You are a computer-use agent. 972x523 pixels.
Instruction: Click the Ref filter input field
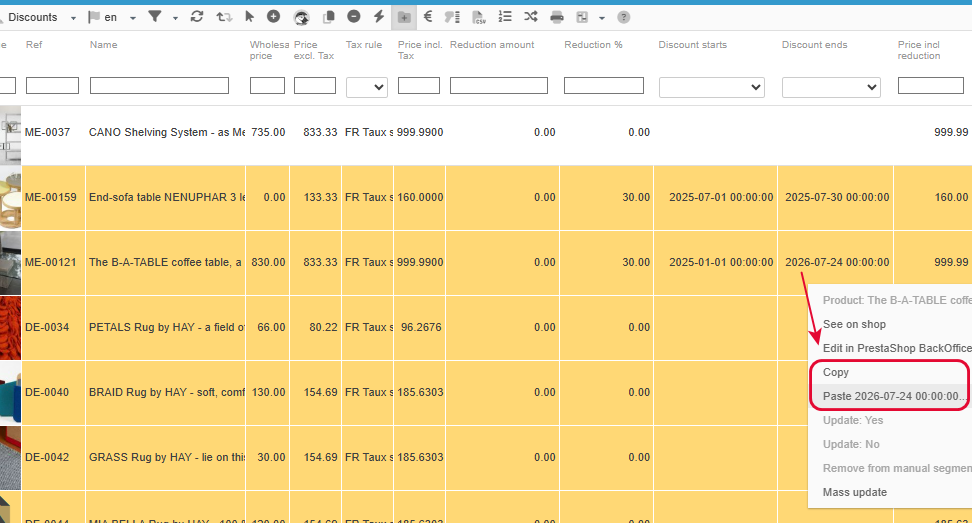pos(52,86)
